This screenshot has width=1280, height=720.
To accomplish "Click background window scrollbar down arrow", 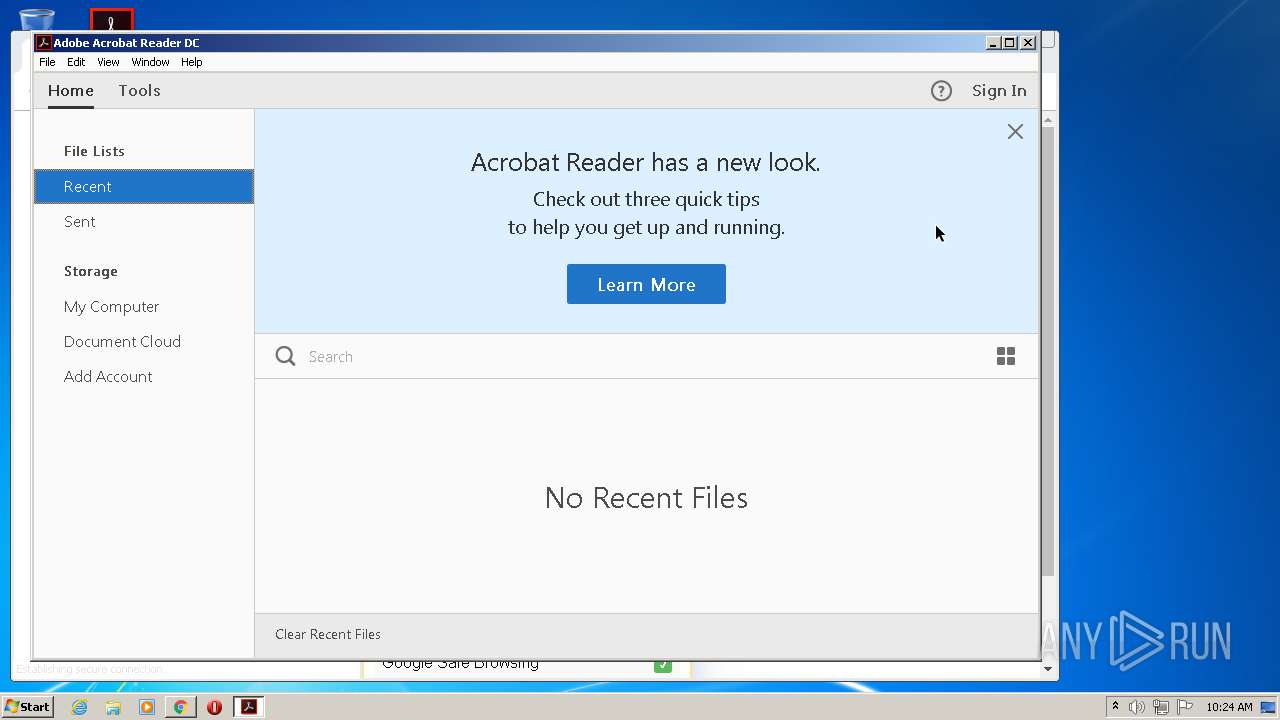I will 1048,668.
